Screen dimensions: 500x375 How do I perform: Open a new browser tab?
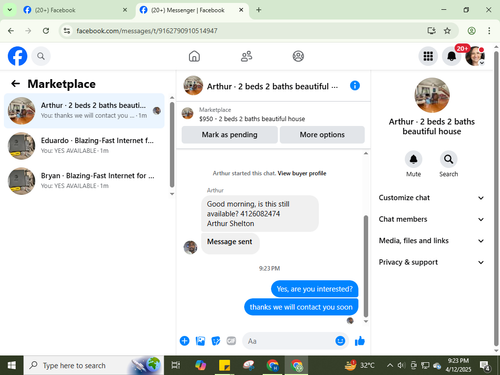[258, 10]
